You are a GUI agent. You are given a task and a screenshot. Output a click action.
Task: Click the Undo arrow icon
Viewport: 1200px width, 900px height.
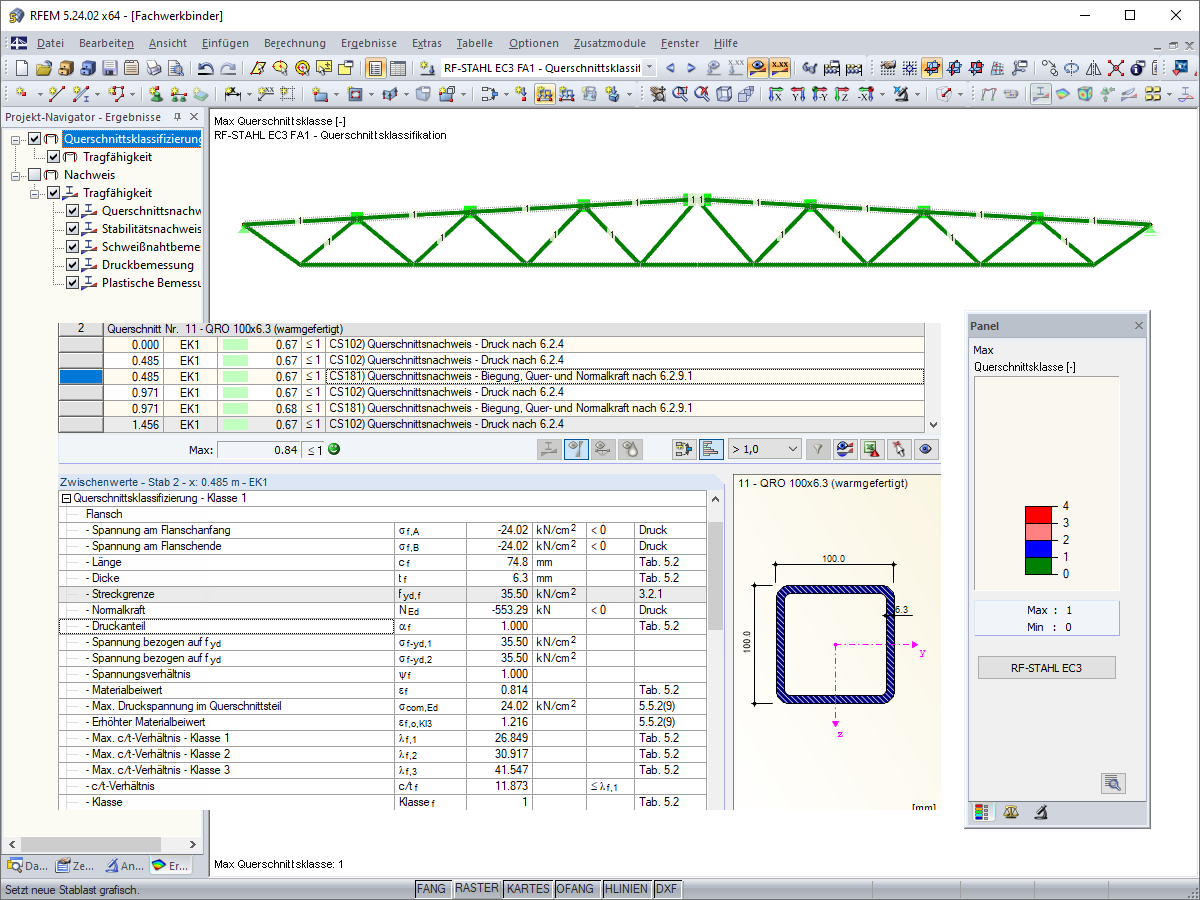pos(205,68)
